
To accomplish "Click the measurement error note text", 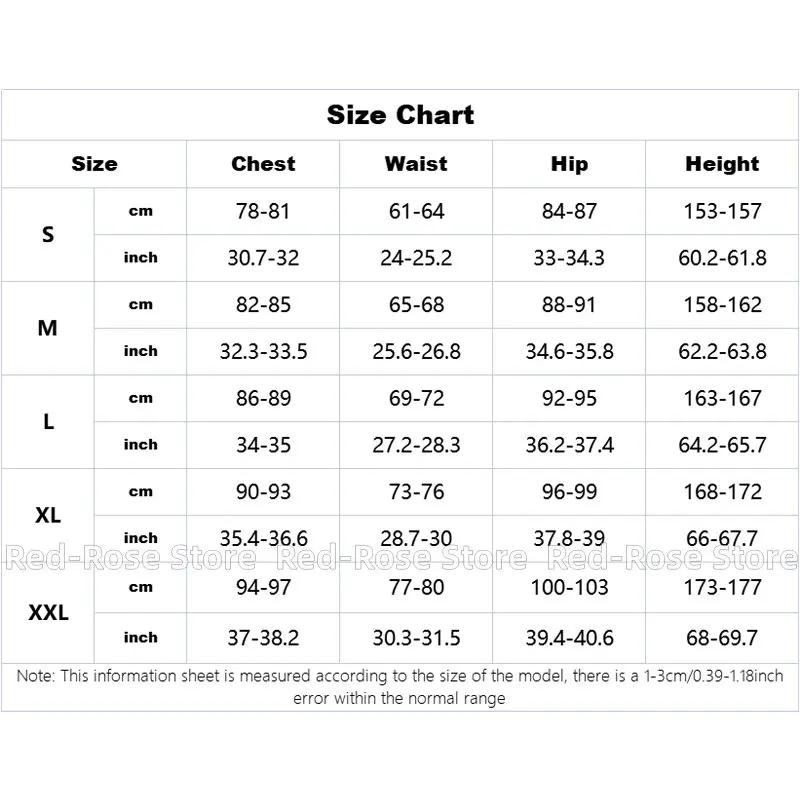I will [400, 687].
